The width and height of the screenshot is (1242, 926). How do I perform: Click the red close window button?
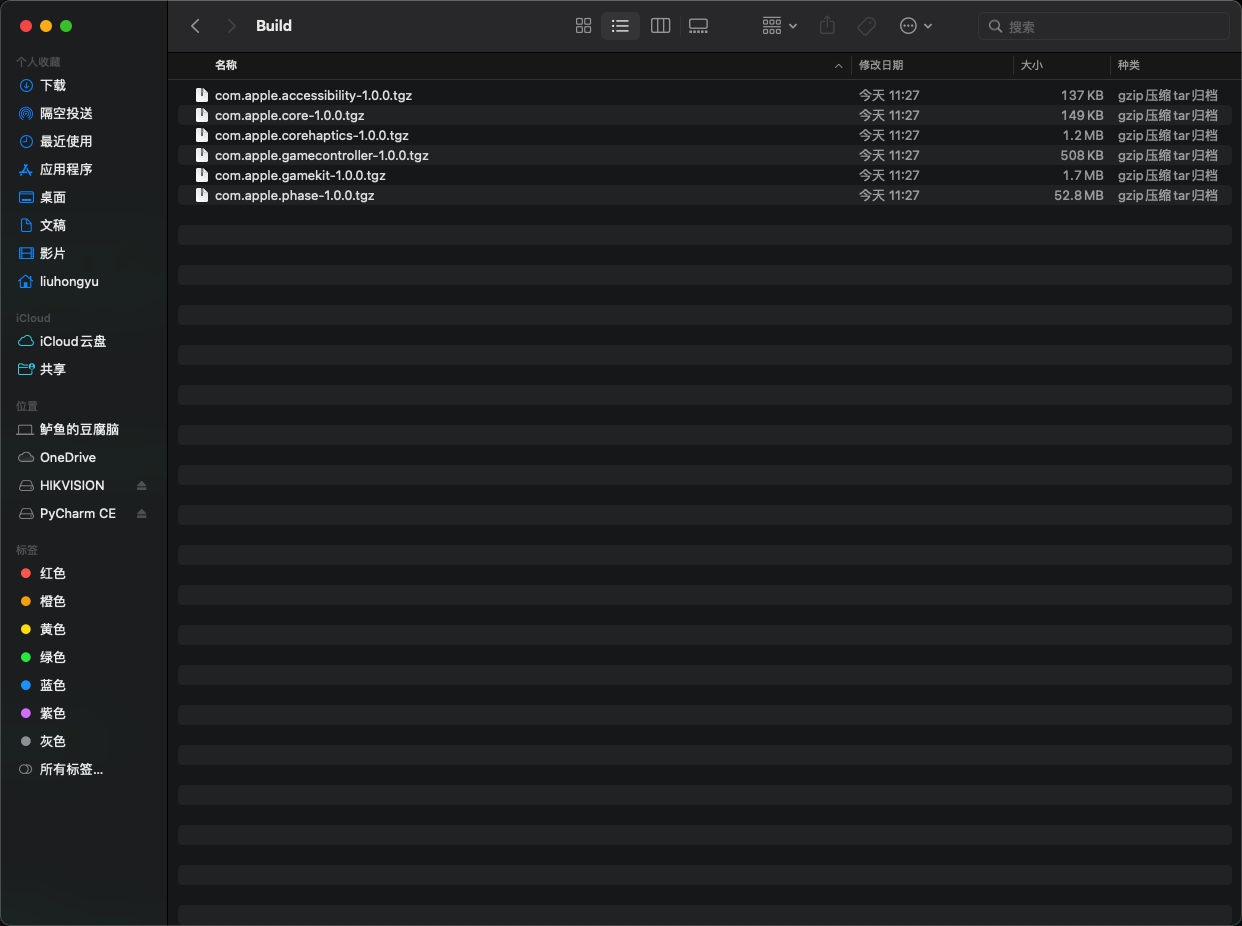click(26, 26)
